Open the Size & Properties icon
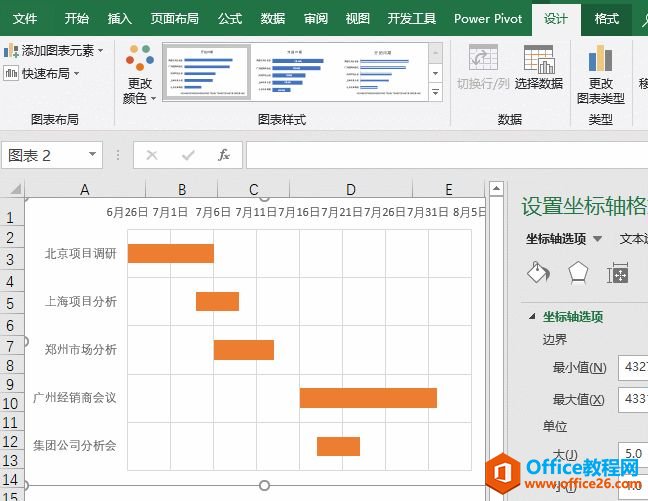 coord(617,273)
